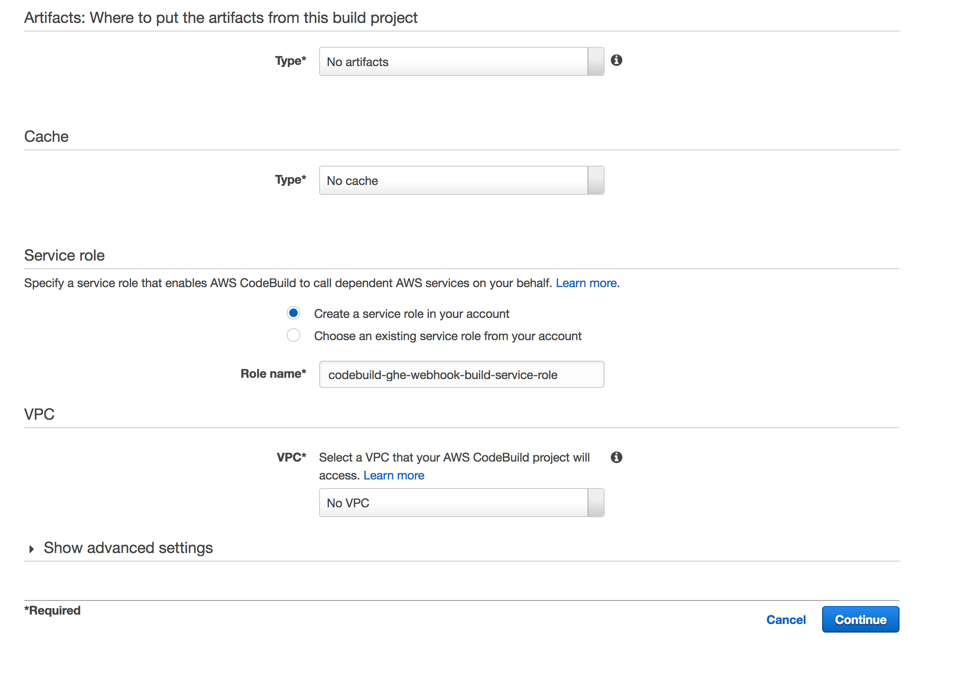Select the 'Create a service role' radio button
The height and width of the screenshot is (675, 974).
pos(293,313)
